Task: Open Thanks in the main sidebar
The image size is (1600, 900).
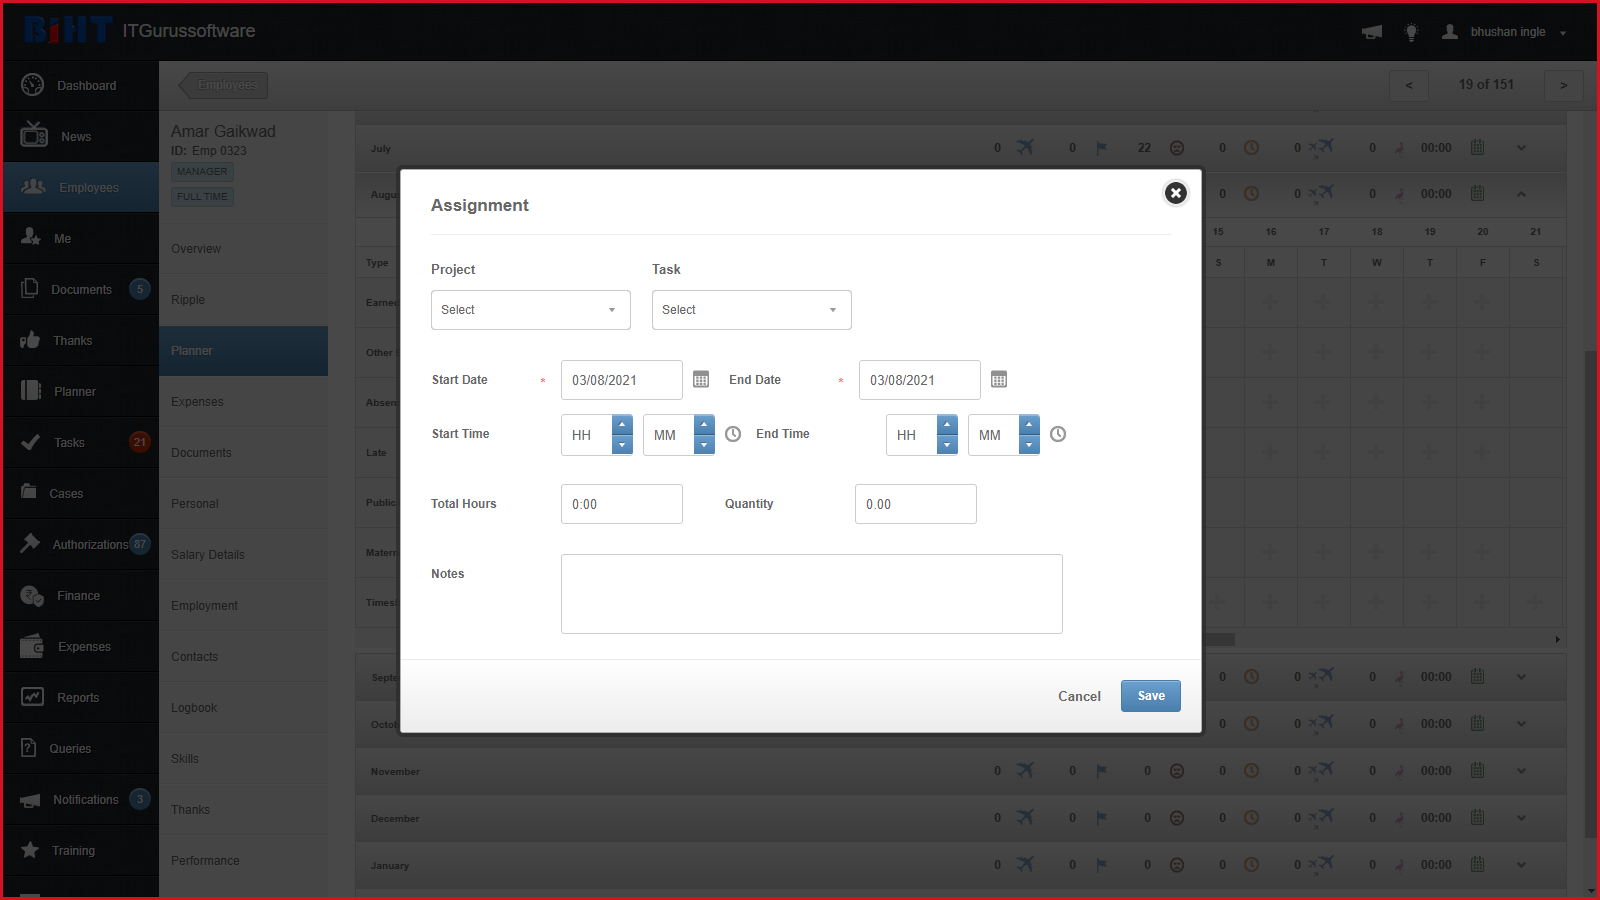Action: 80,341
